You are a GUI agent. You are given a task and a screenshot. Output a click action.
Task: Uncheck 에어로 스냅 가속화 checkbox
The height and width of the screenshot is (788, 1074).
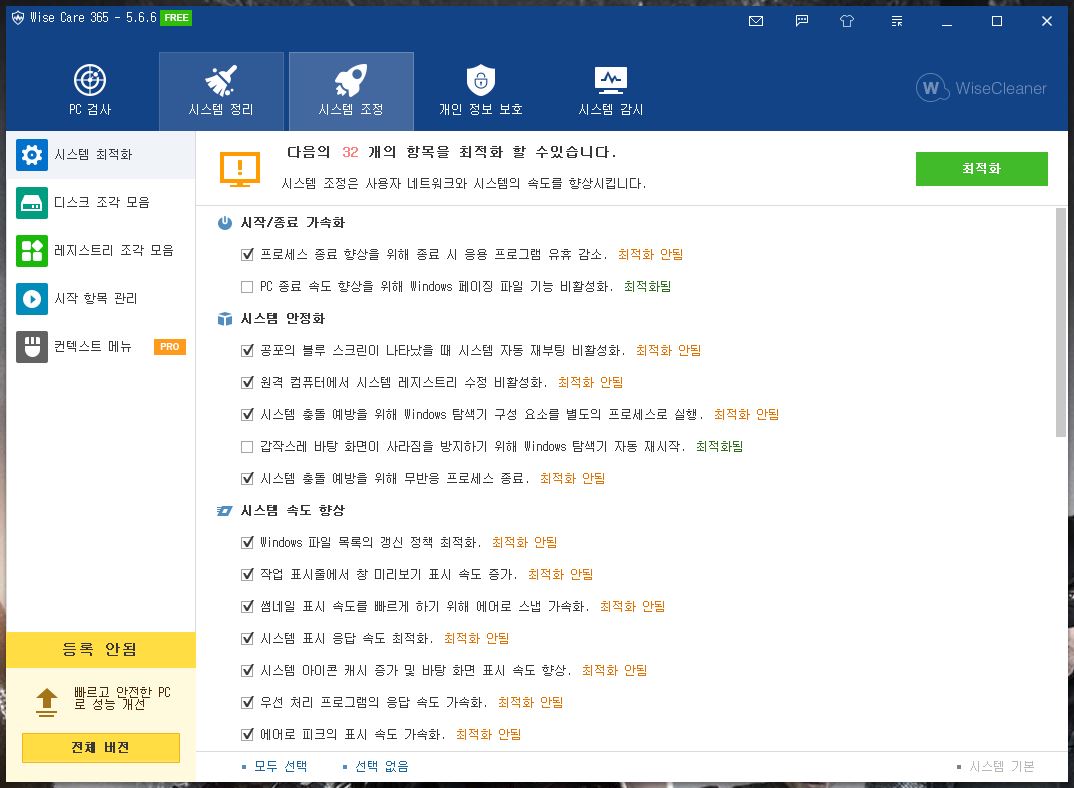click(247, 607)
